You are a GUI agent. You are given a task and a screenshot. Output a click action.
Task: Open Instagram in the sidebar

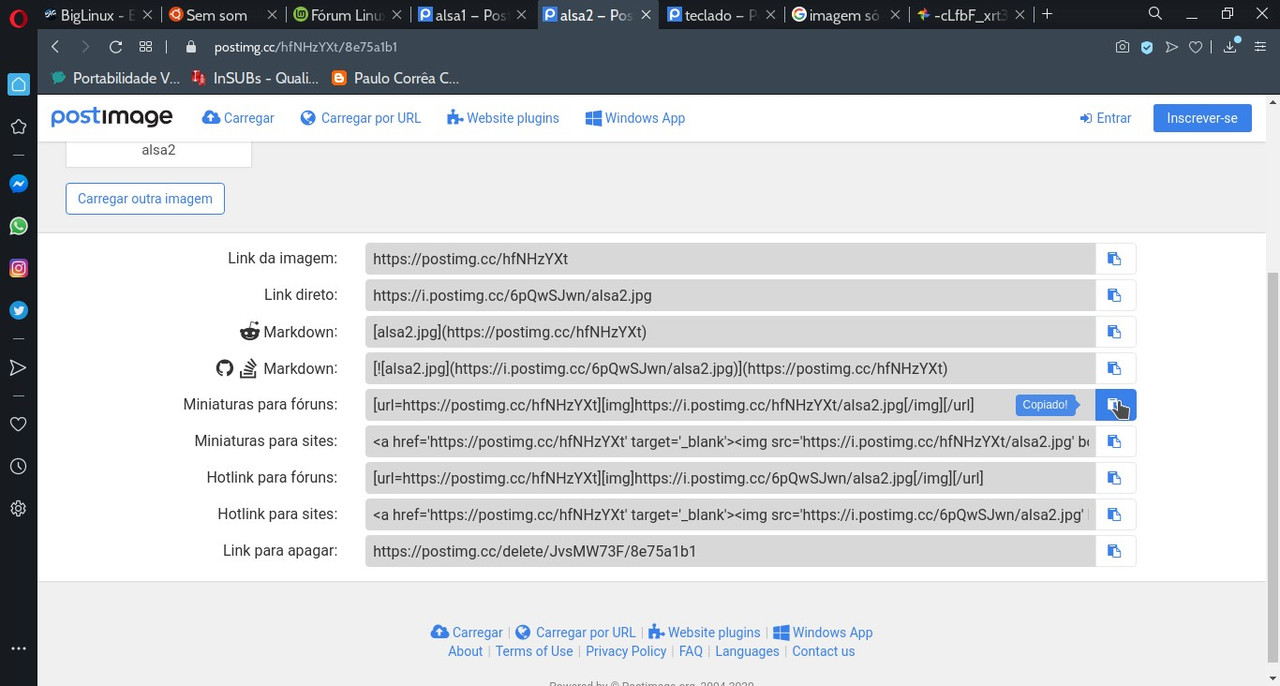click(18, 268)
